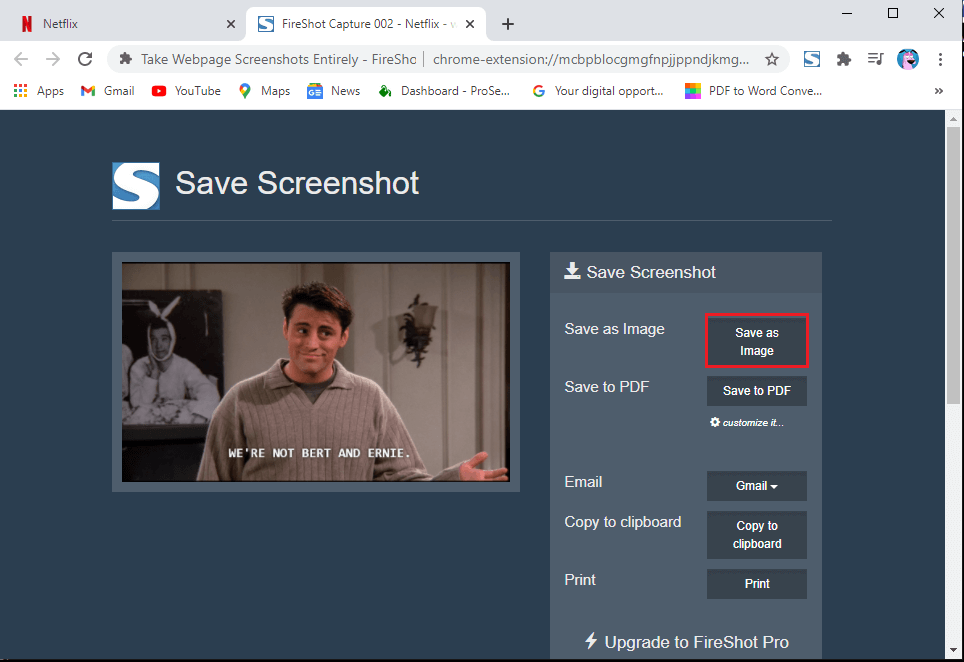Open the reading list icon in toolbar
The width and height of the screenshot is (964, 662).
point(876,59)
